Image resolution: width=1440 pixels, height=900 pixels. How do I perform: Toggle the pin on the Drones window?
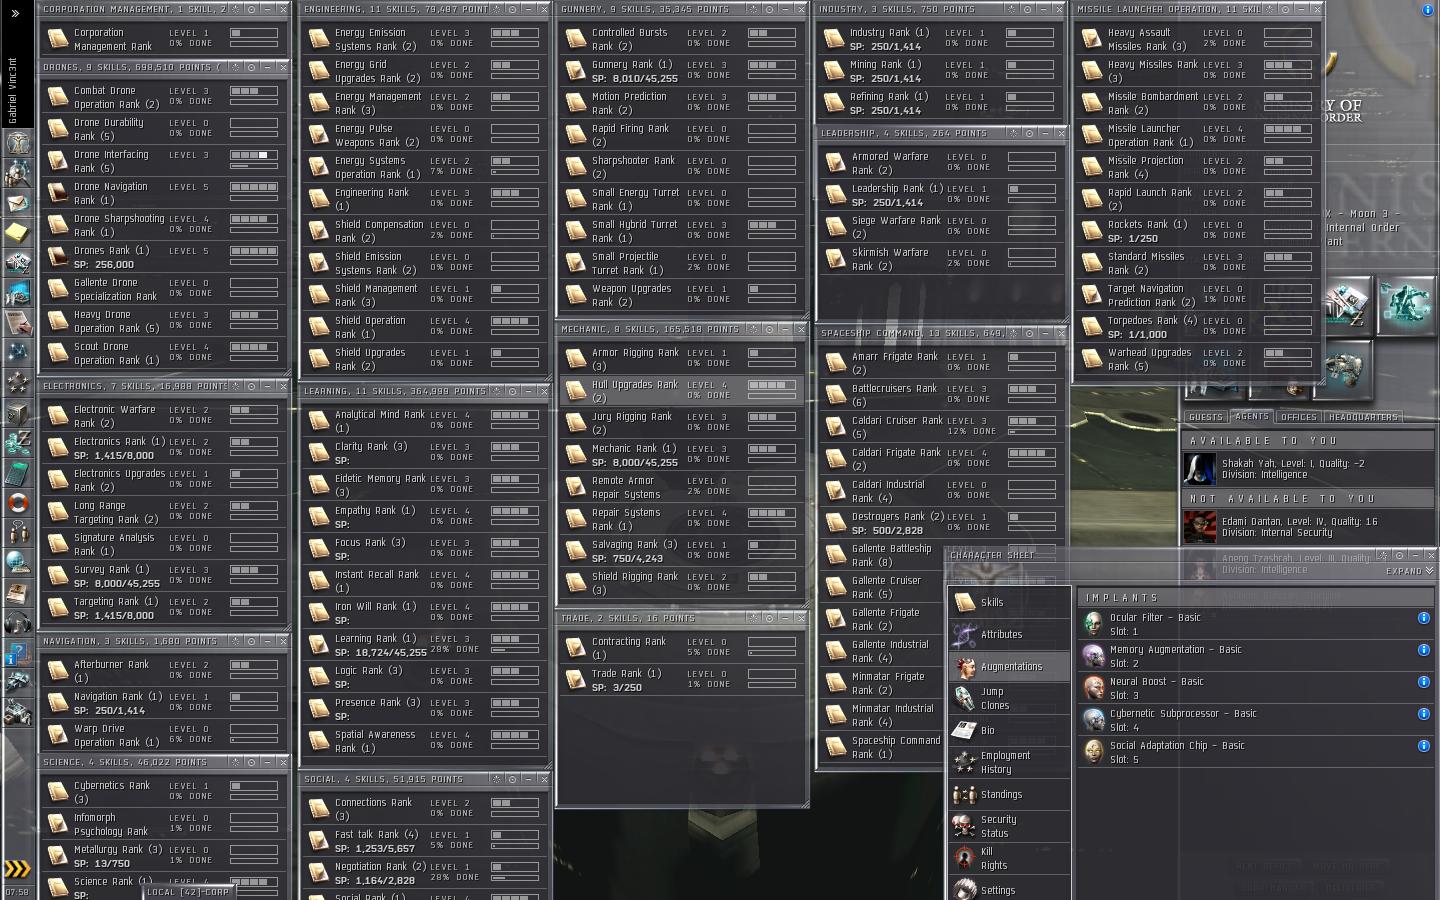coord(252,67)
